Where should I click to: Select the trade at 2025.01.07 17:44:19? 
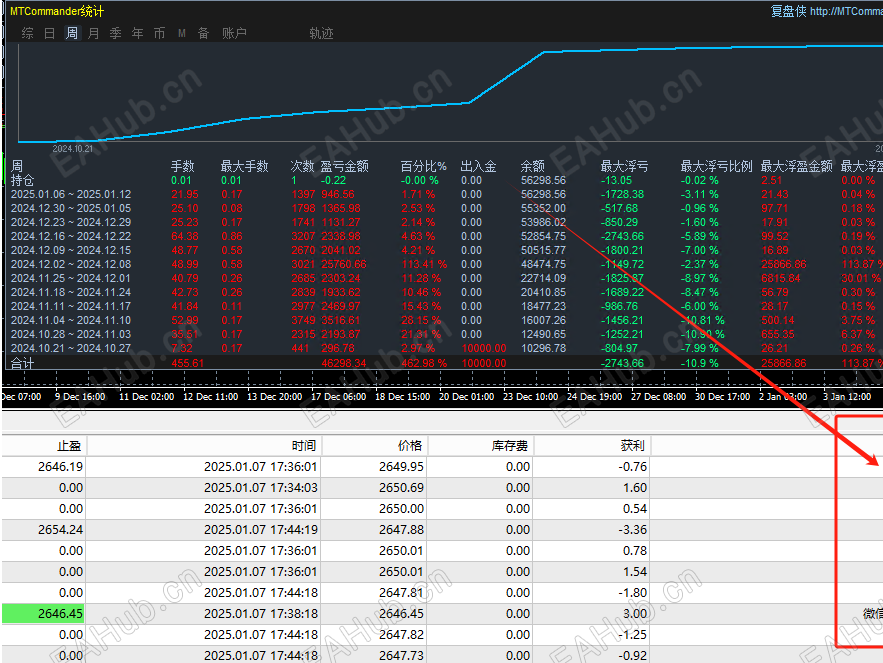pos(442,530)
